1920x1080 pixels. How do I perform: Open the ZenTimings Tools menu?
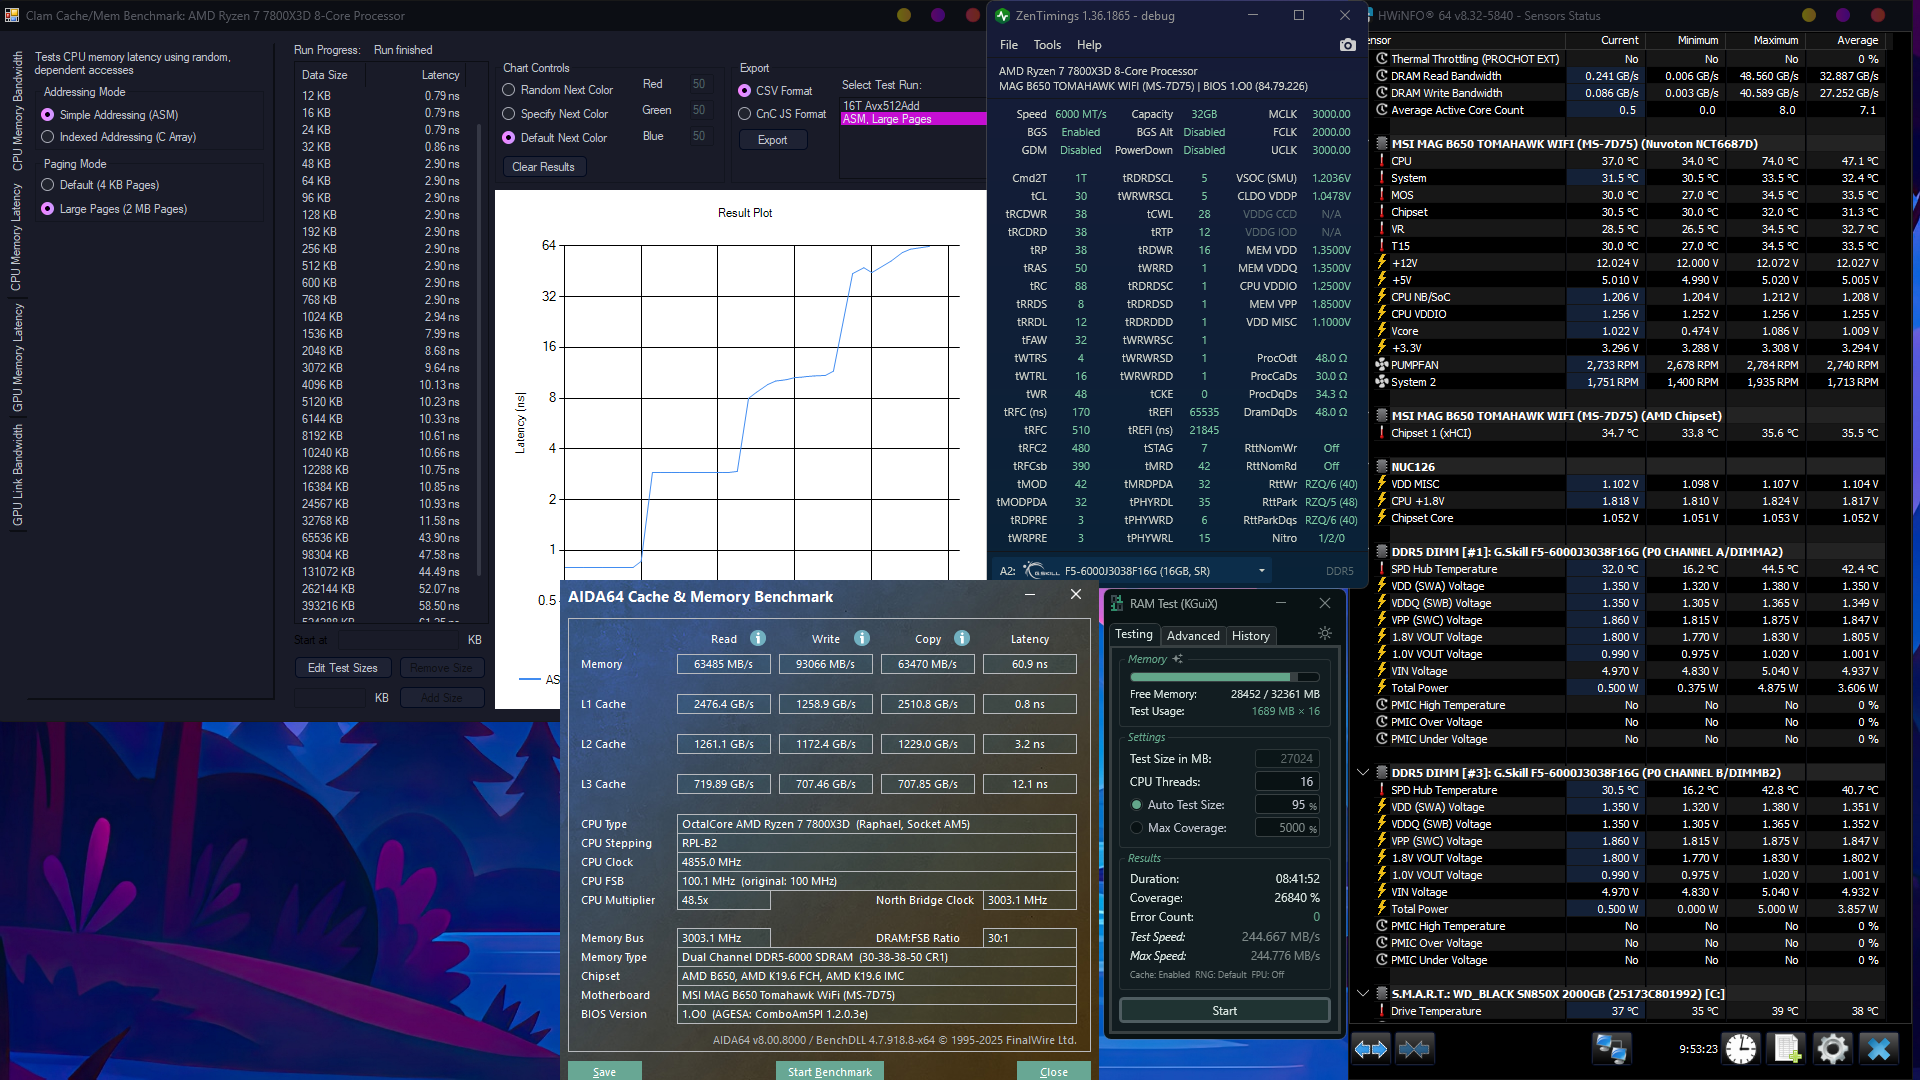[x=1047, y=45]
